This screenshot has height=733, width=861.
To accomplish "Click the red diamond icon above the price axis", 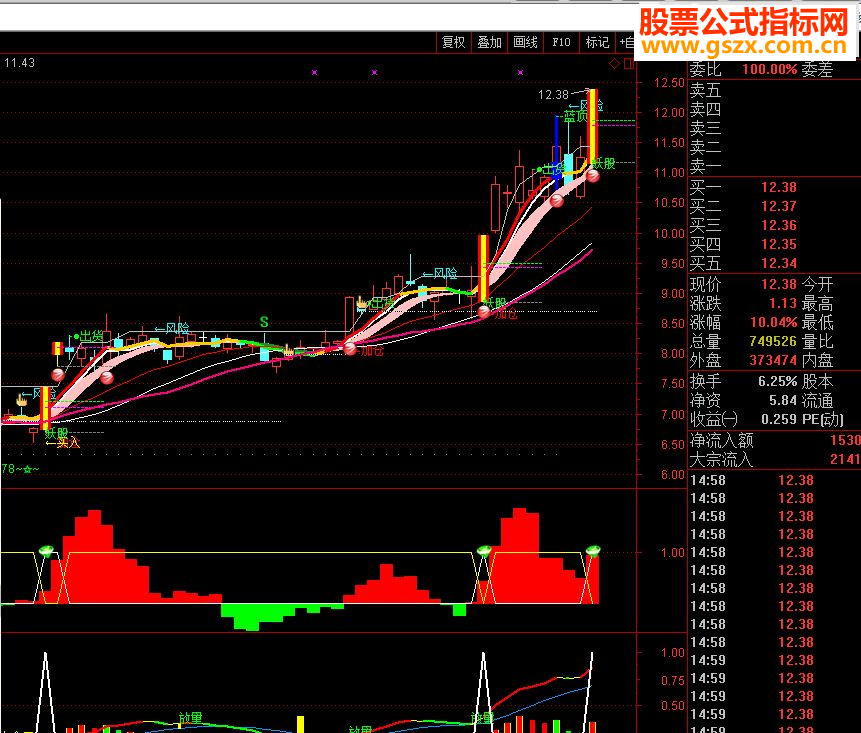I will coord(614,64).
